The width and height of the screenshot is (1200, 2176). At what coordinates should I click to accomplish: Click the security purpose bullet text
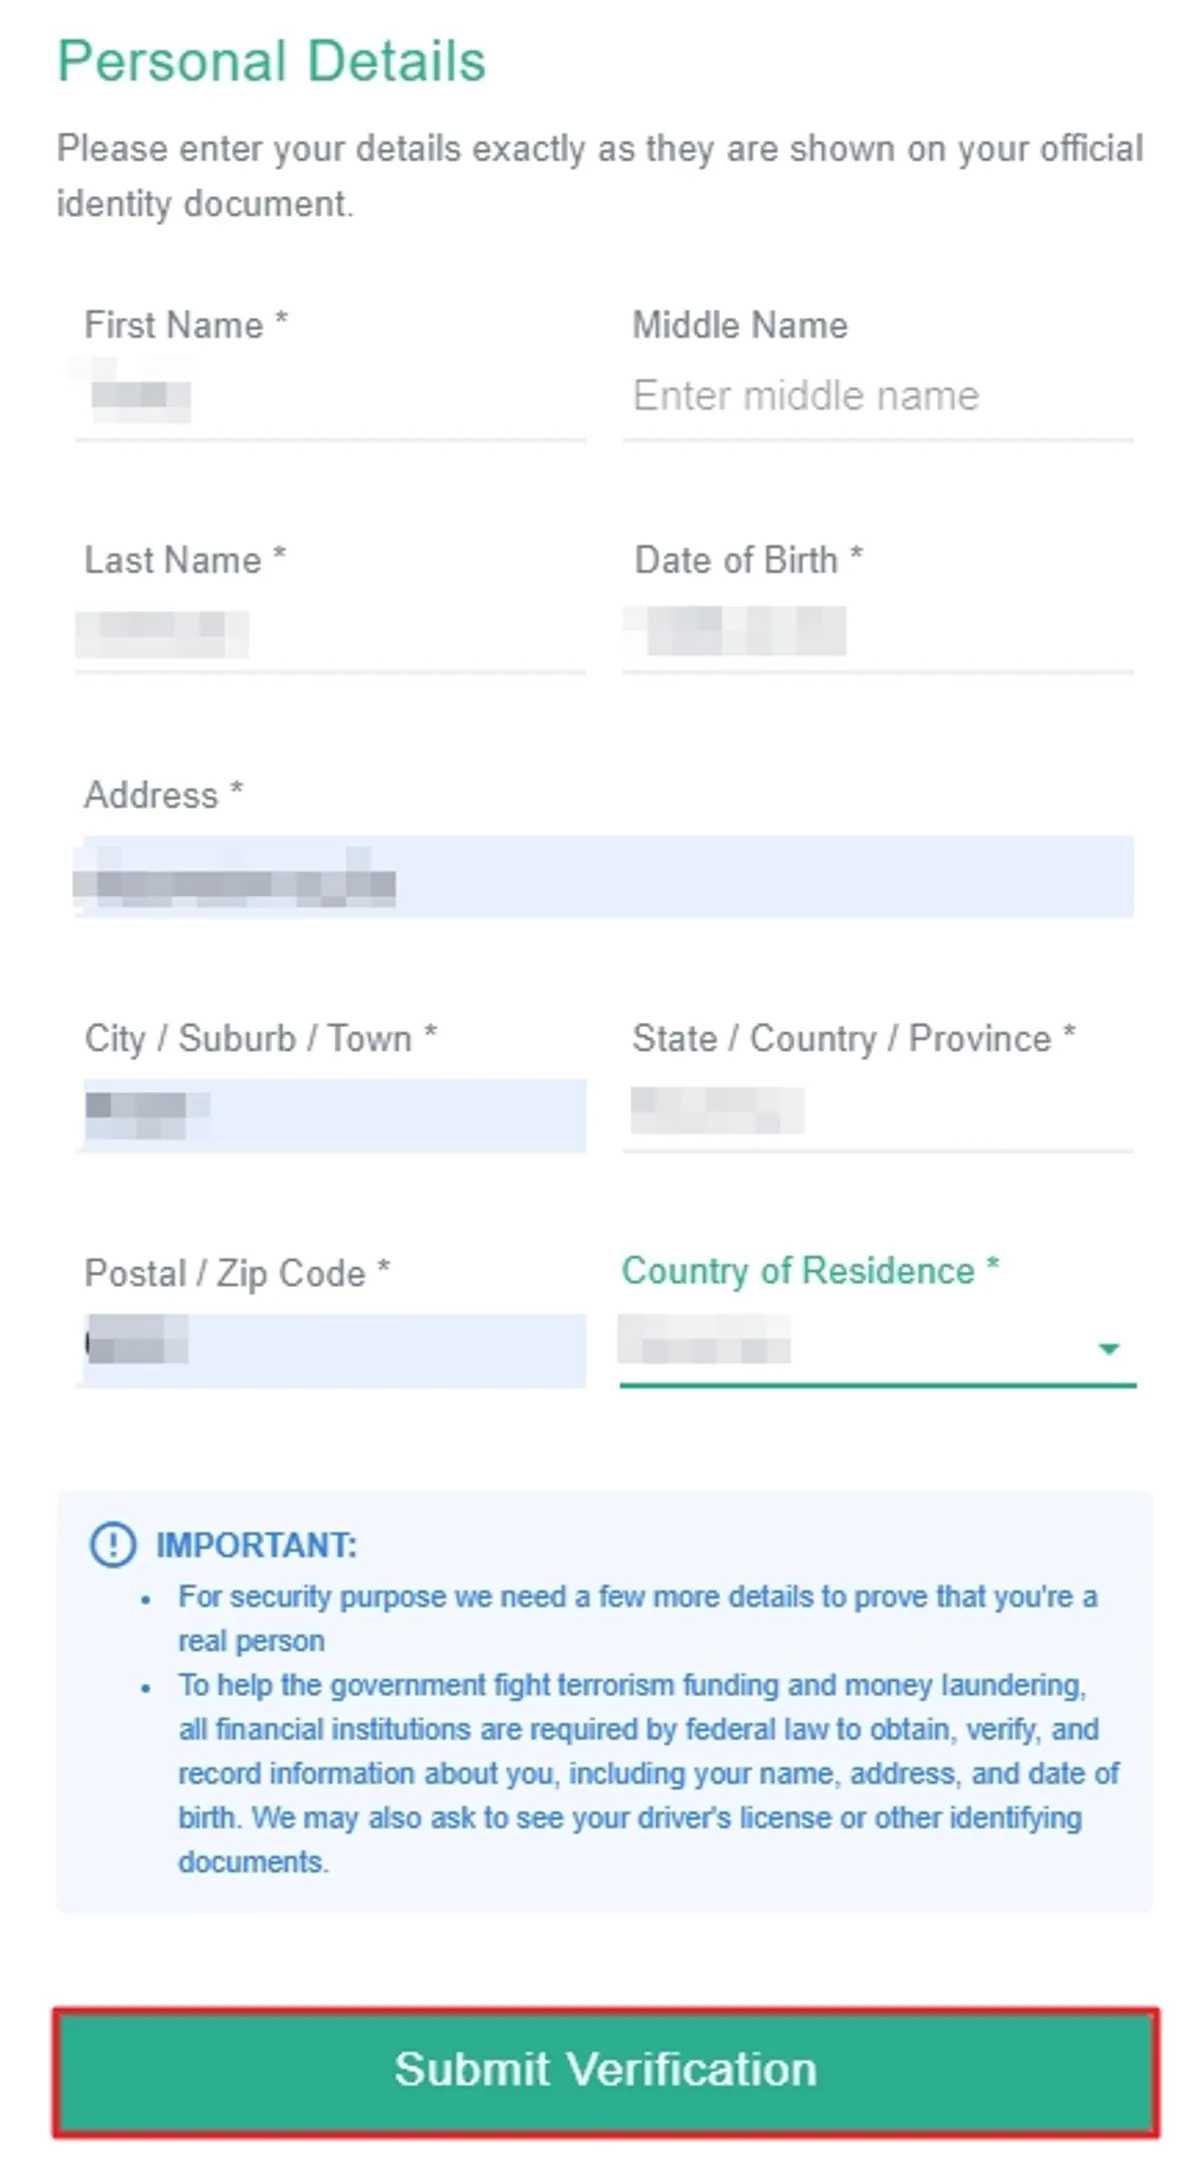tap(638, 1618)
